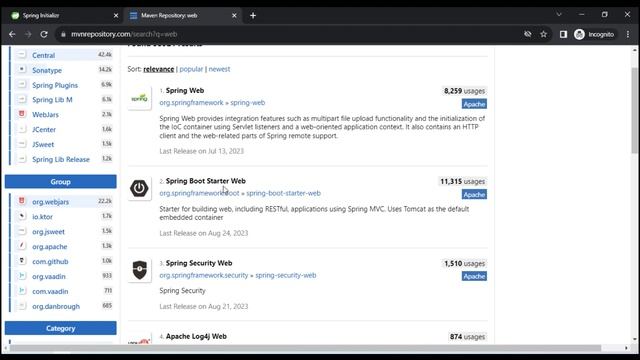The width and height of the screenshot is (640, 360).
Task: Open the spring-boot-starter-web artifact link
Action: (x=283, y=193)
